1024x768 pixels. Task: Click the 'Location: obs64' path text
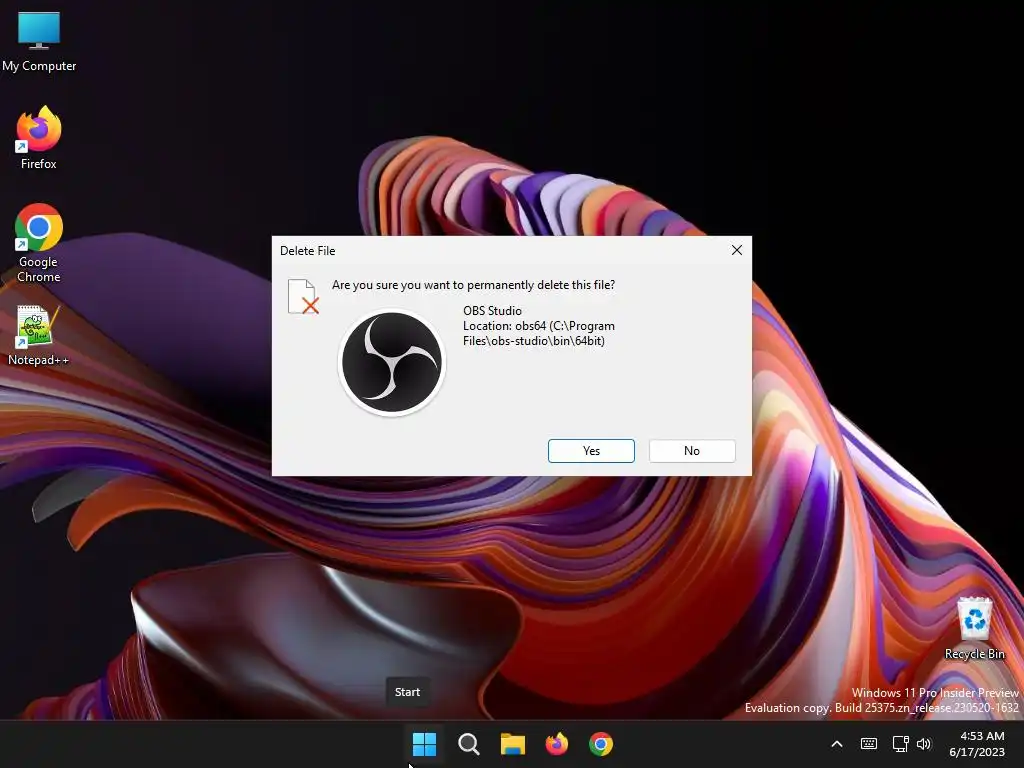(x=539, y=333)
